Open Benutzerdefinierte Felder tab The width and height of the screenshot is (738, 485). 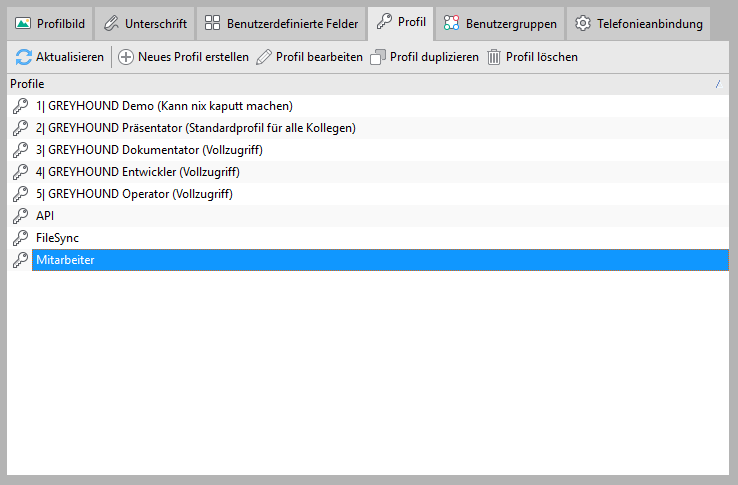click(281, 24)
